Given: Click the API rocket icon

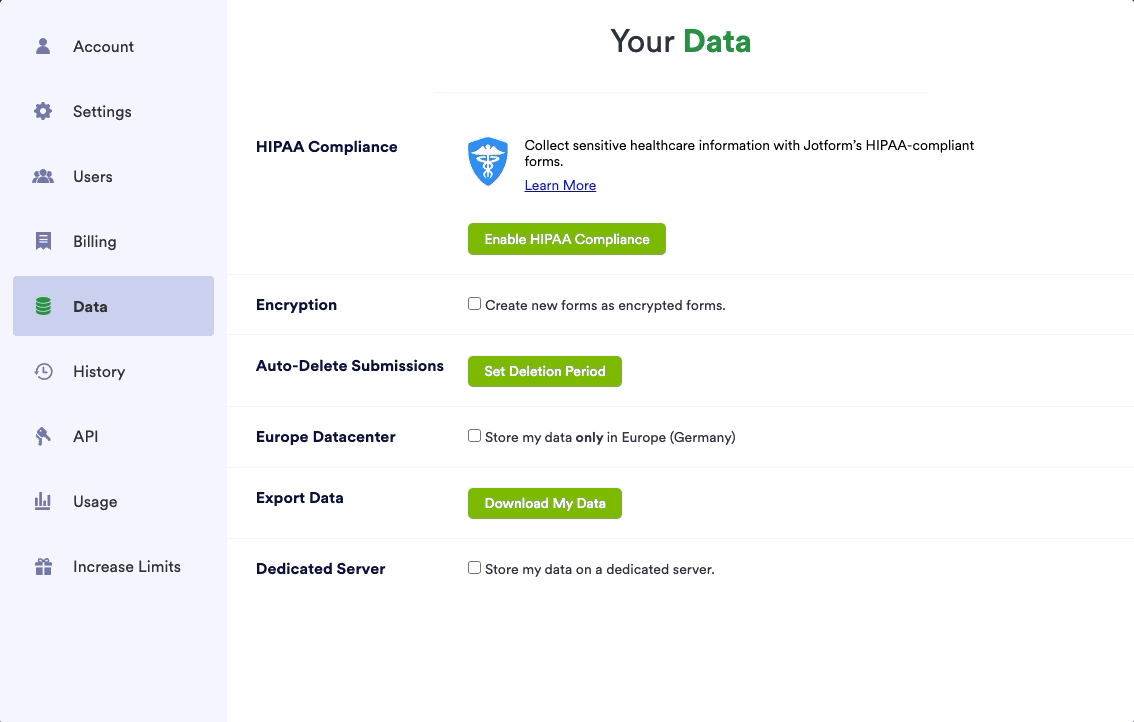Looking at the screenshot, I should tap(43, 436).
